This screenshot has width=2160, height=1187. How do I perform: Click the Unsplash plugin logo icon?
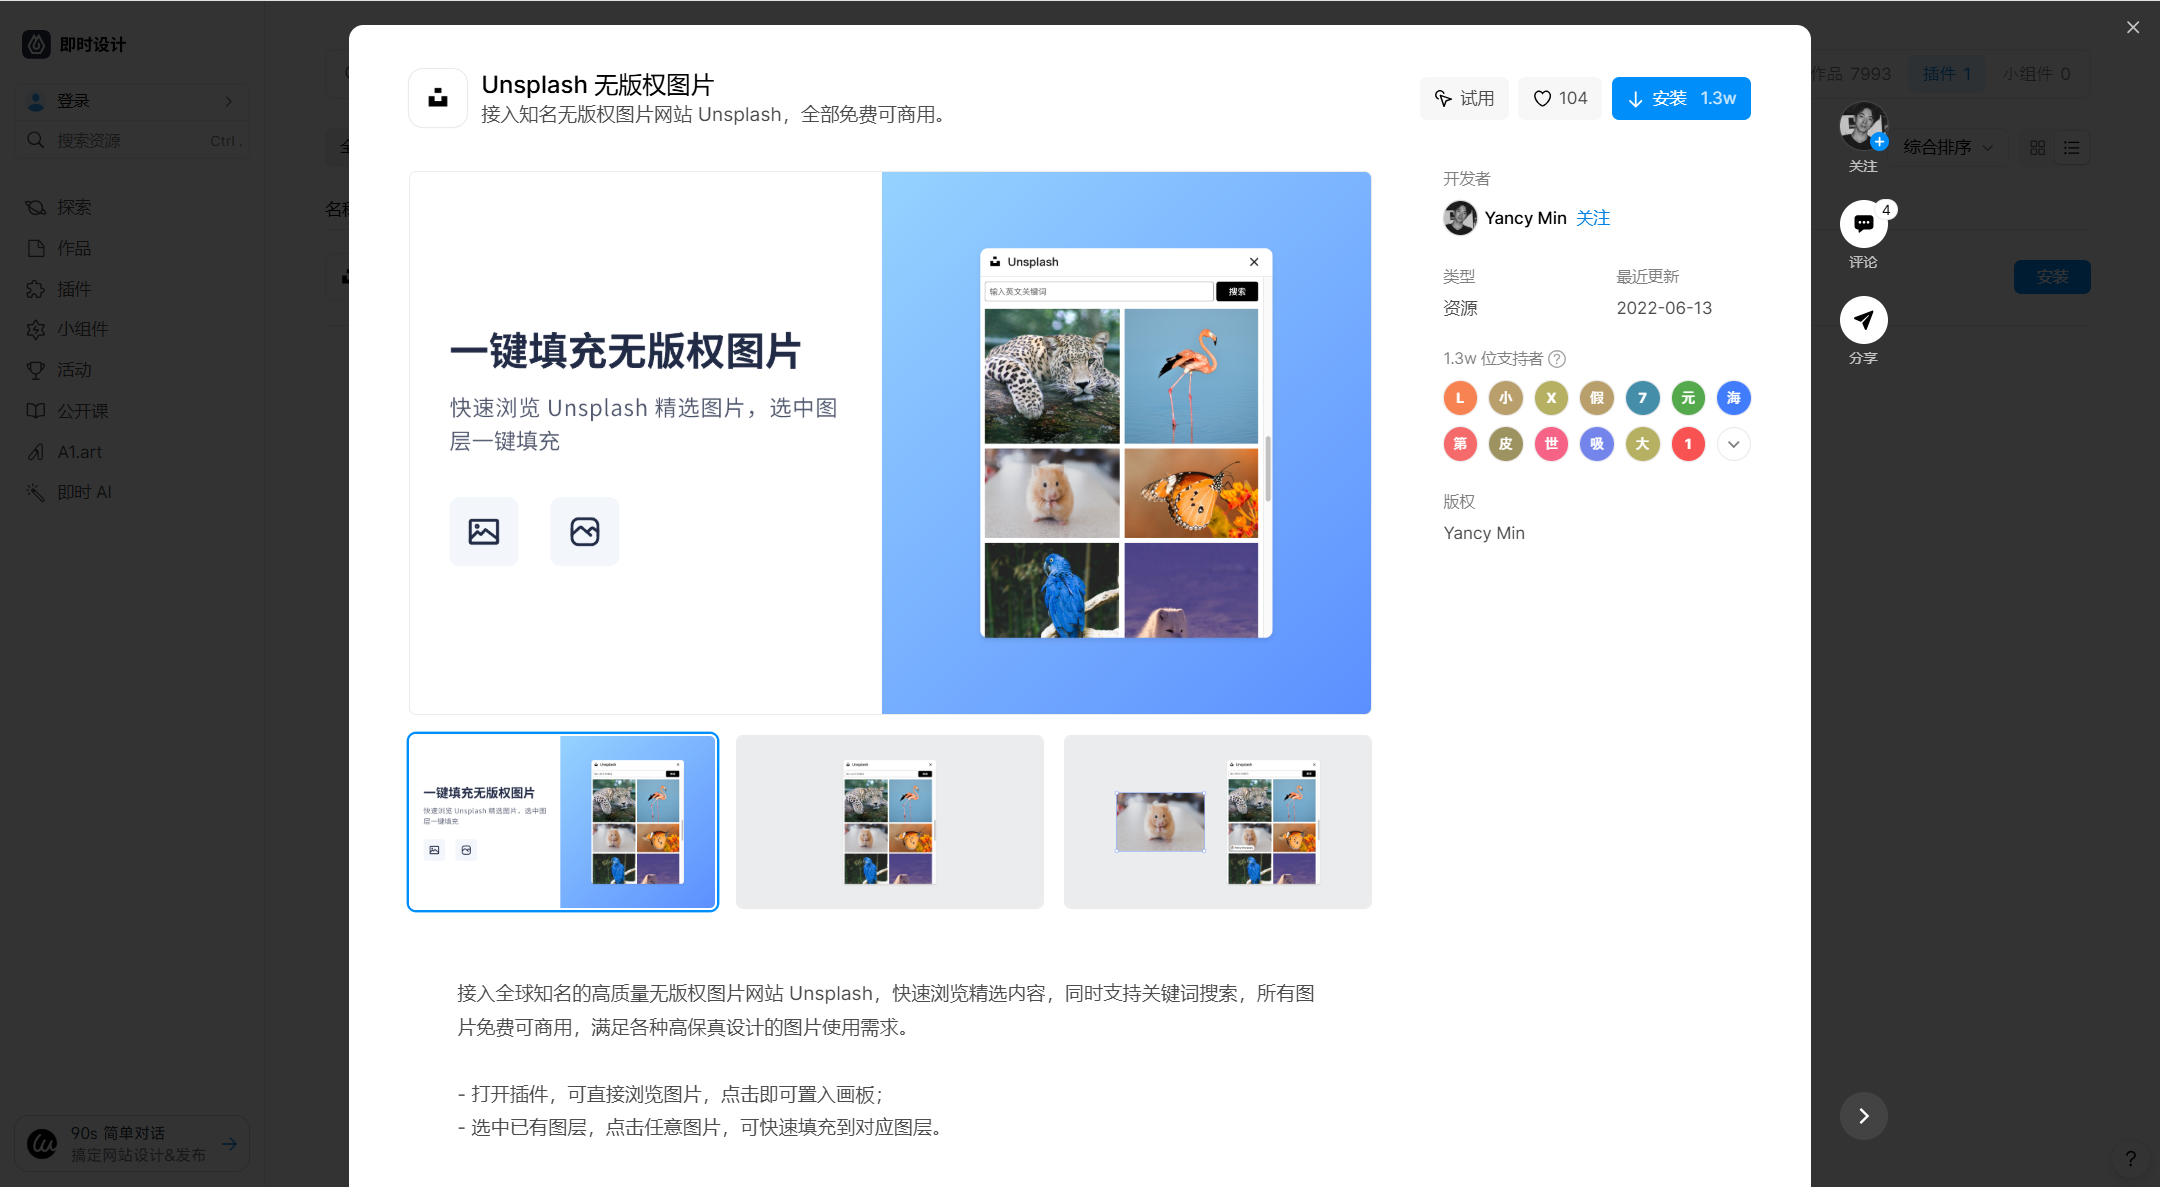(437, 97)
